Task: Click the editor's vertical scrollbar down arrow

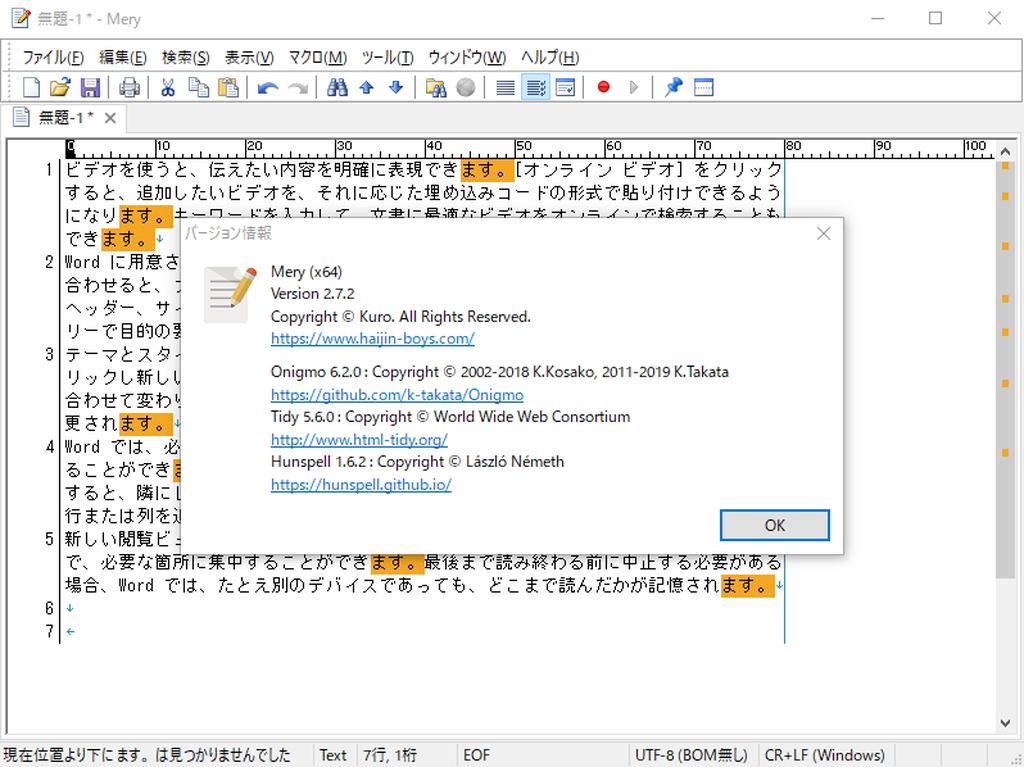Action: pyautogui.click(x=1005, y=723)
